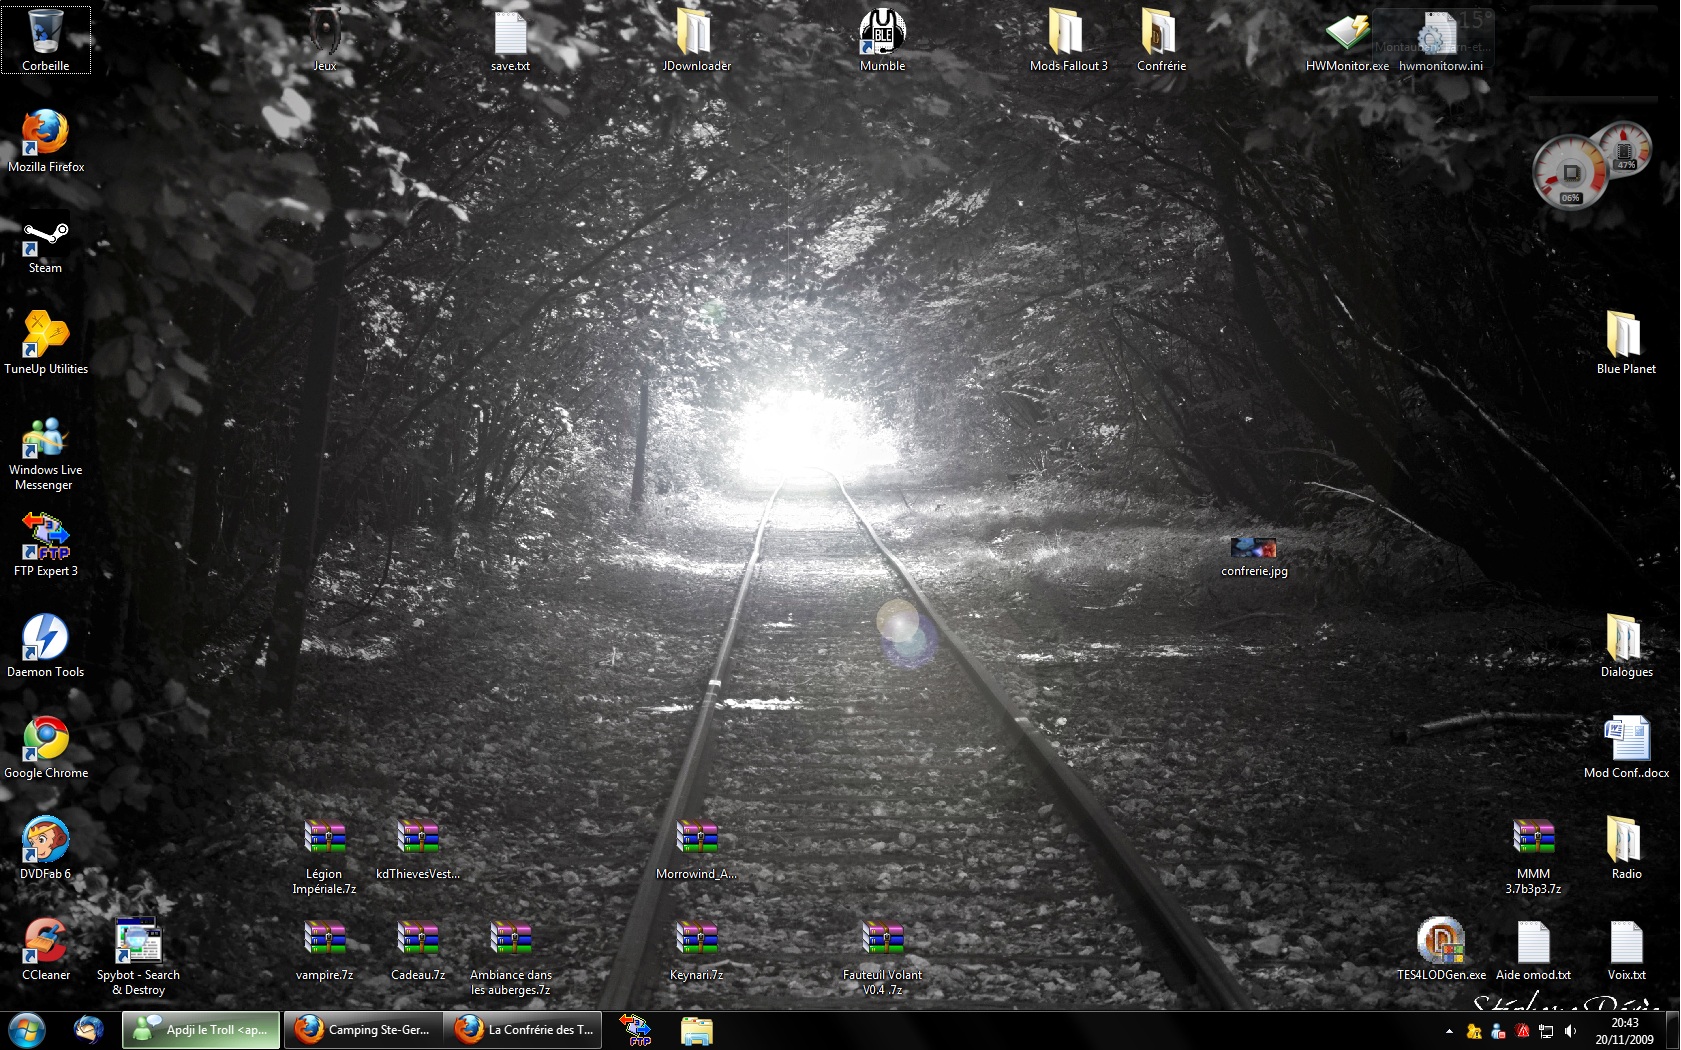Open the Mods Fallout 3 folder
1681x1050 pixels.
click(1068, 40)
